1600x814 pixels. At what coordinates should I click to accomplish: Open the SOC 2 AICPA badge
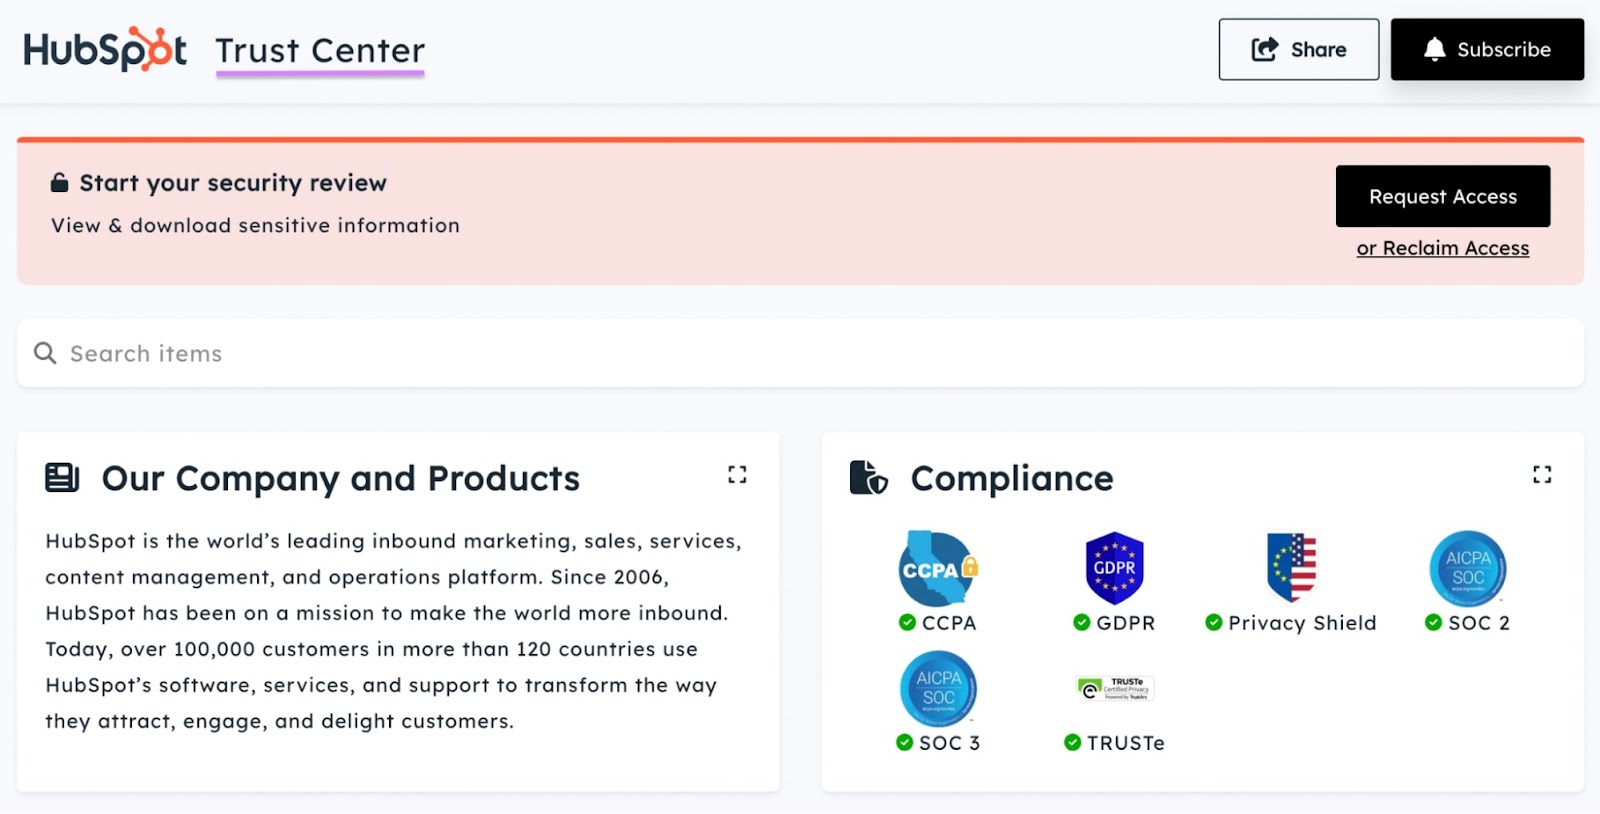click(1467, 568)
